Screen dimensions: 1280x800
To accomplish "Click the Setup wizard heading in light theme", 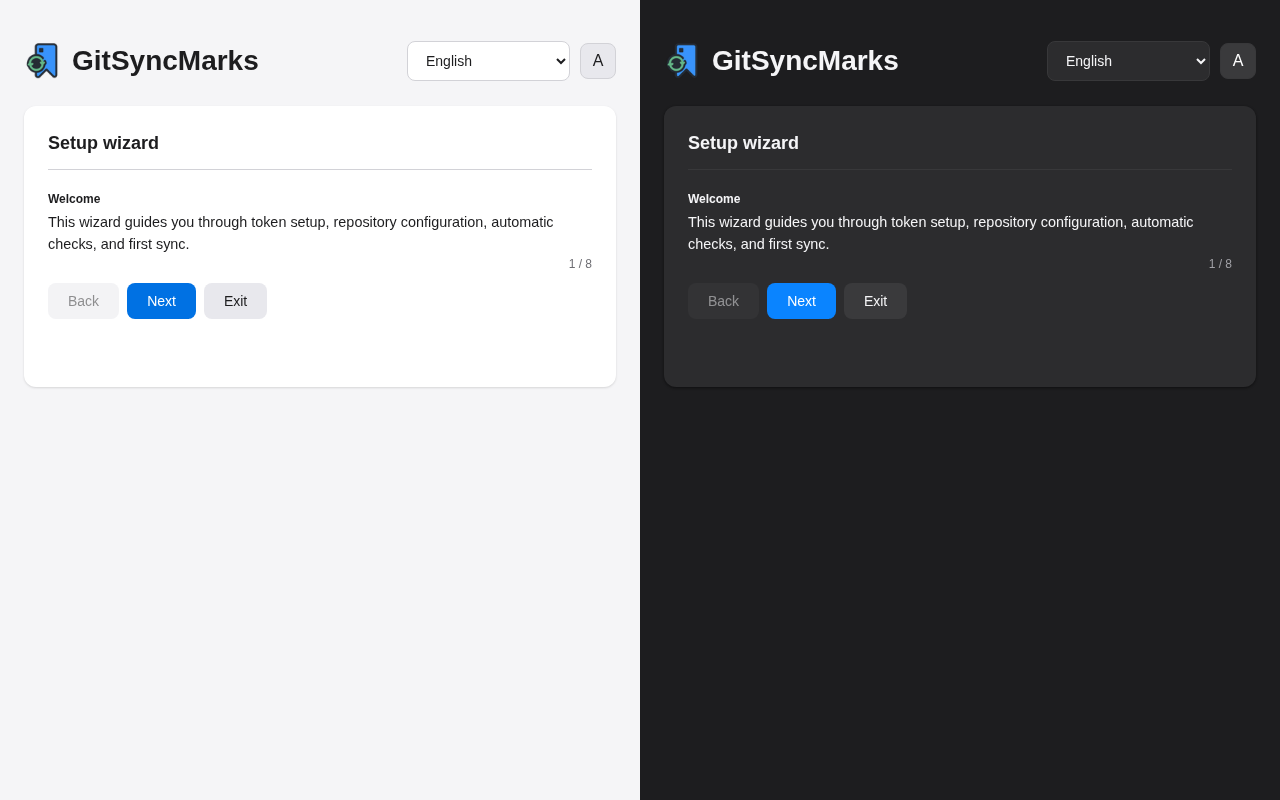I will click(103, 143).
